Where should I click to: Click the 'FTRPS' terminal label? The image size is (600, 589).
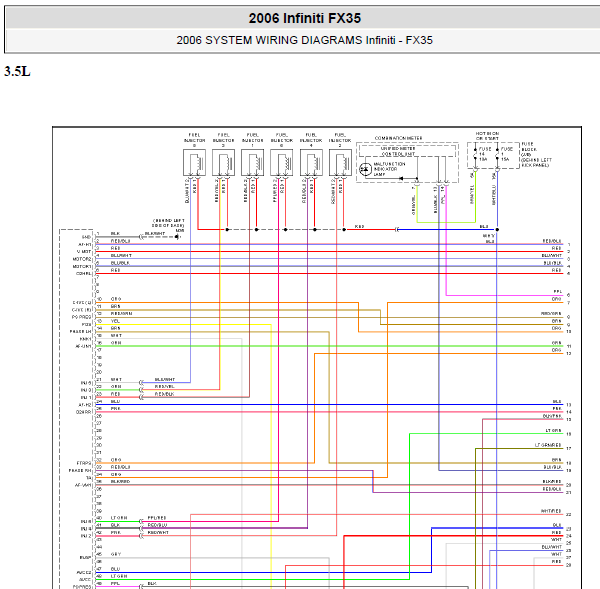click(x=84, y=463)
